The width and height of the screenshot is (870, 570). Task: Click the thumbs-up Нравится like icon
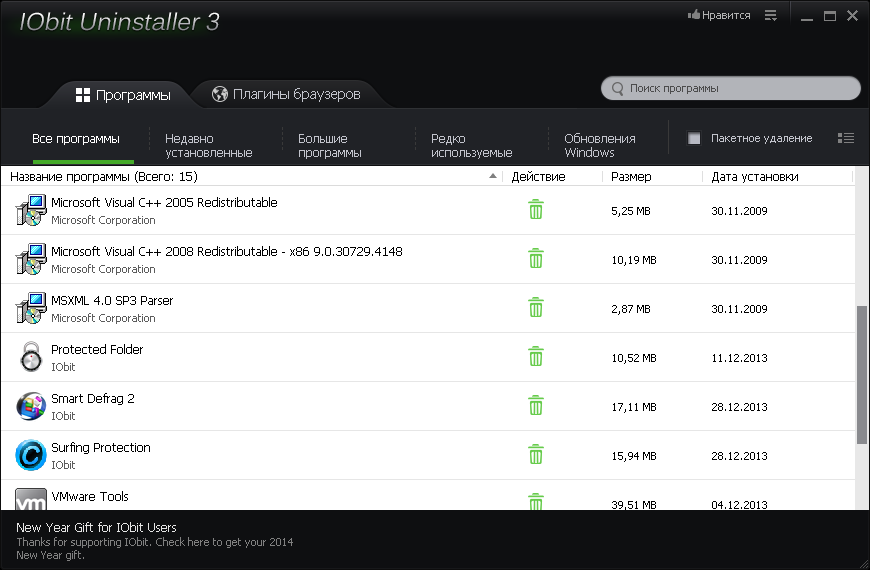pos(694,15)
